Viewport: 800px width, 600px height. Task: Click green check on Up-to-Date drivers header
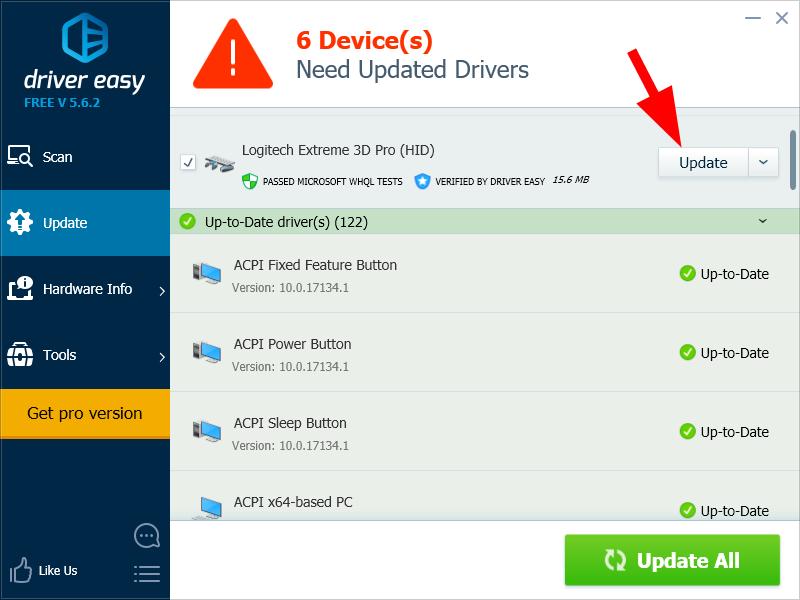click(188, 221)
